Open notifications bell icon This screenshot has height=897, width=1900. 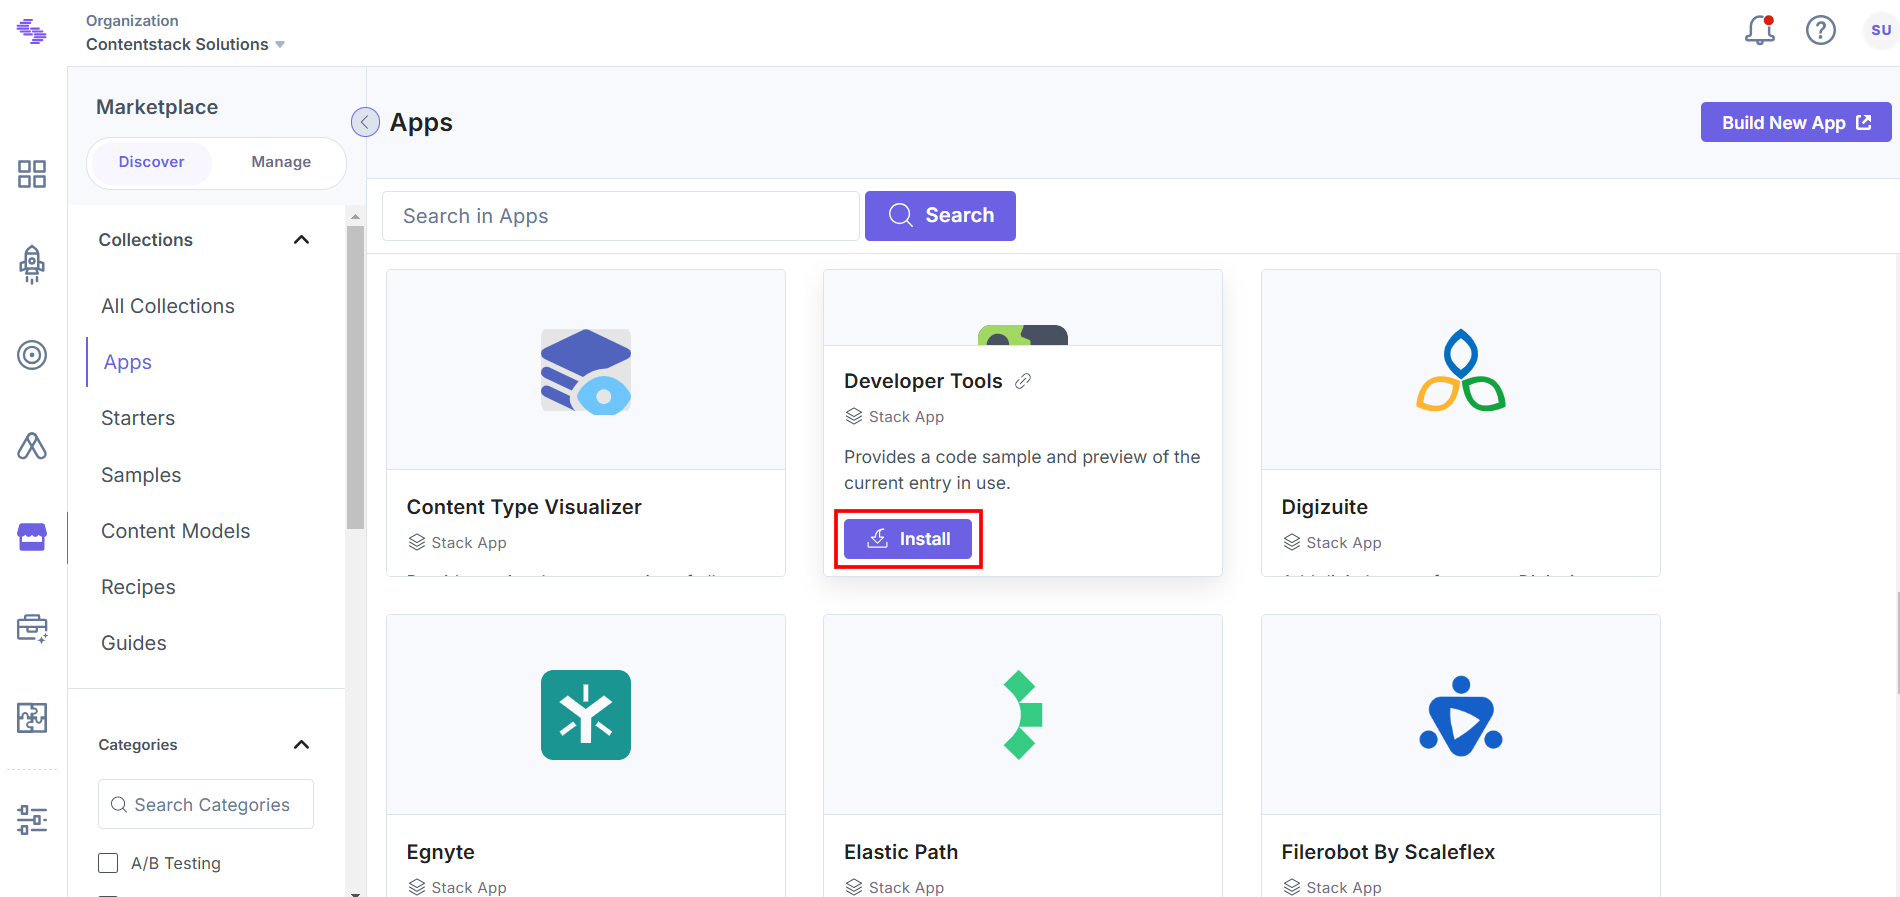(x=1760, y=30)
